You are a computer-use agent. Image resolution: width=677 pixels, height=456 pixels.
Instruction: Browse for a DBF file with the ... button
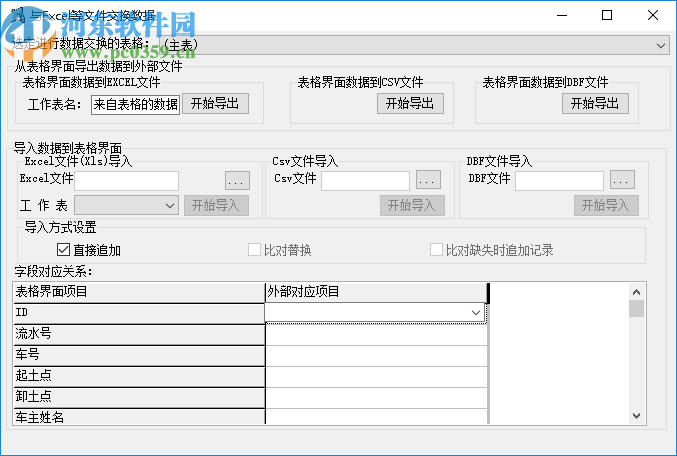[622, 180]
